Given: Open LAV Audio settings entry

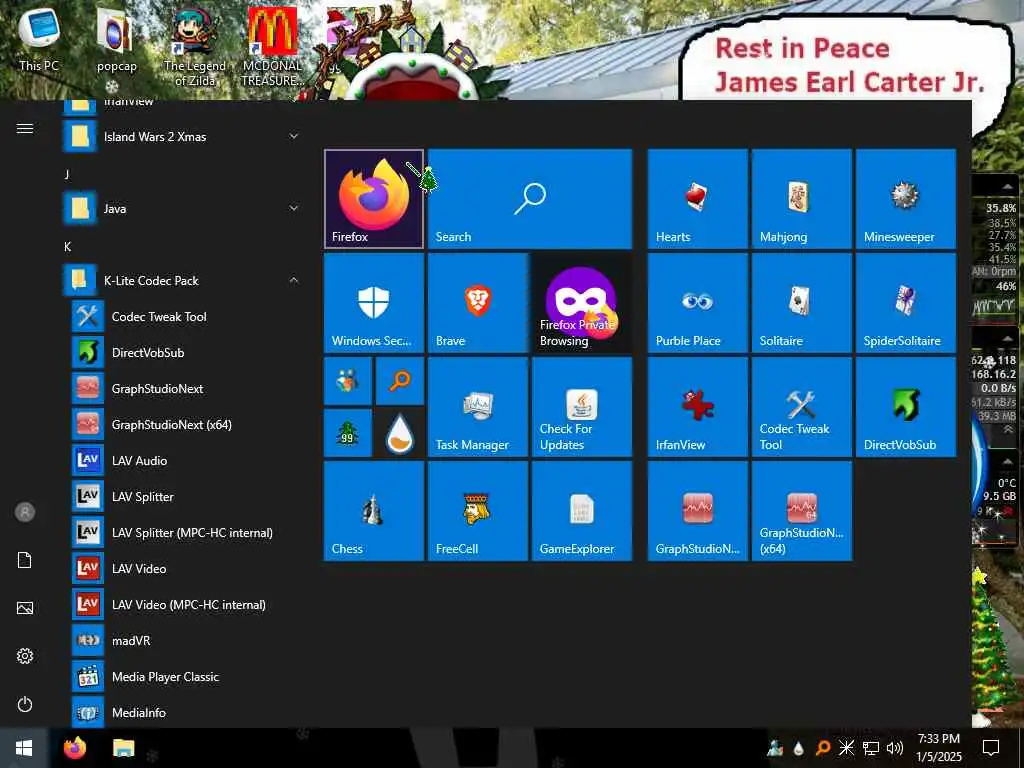Looking at the screenshot, I should coord(185,460).
